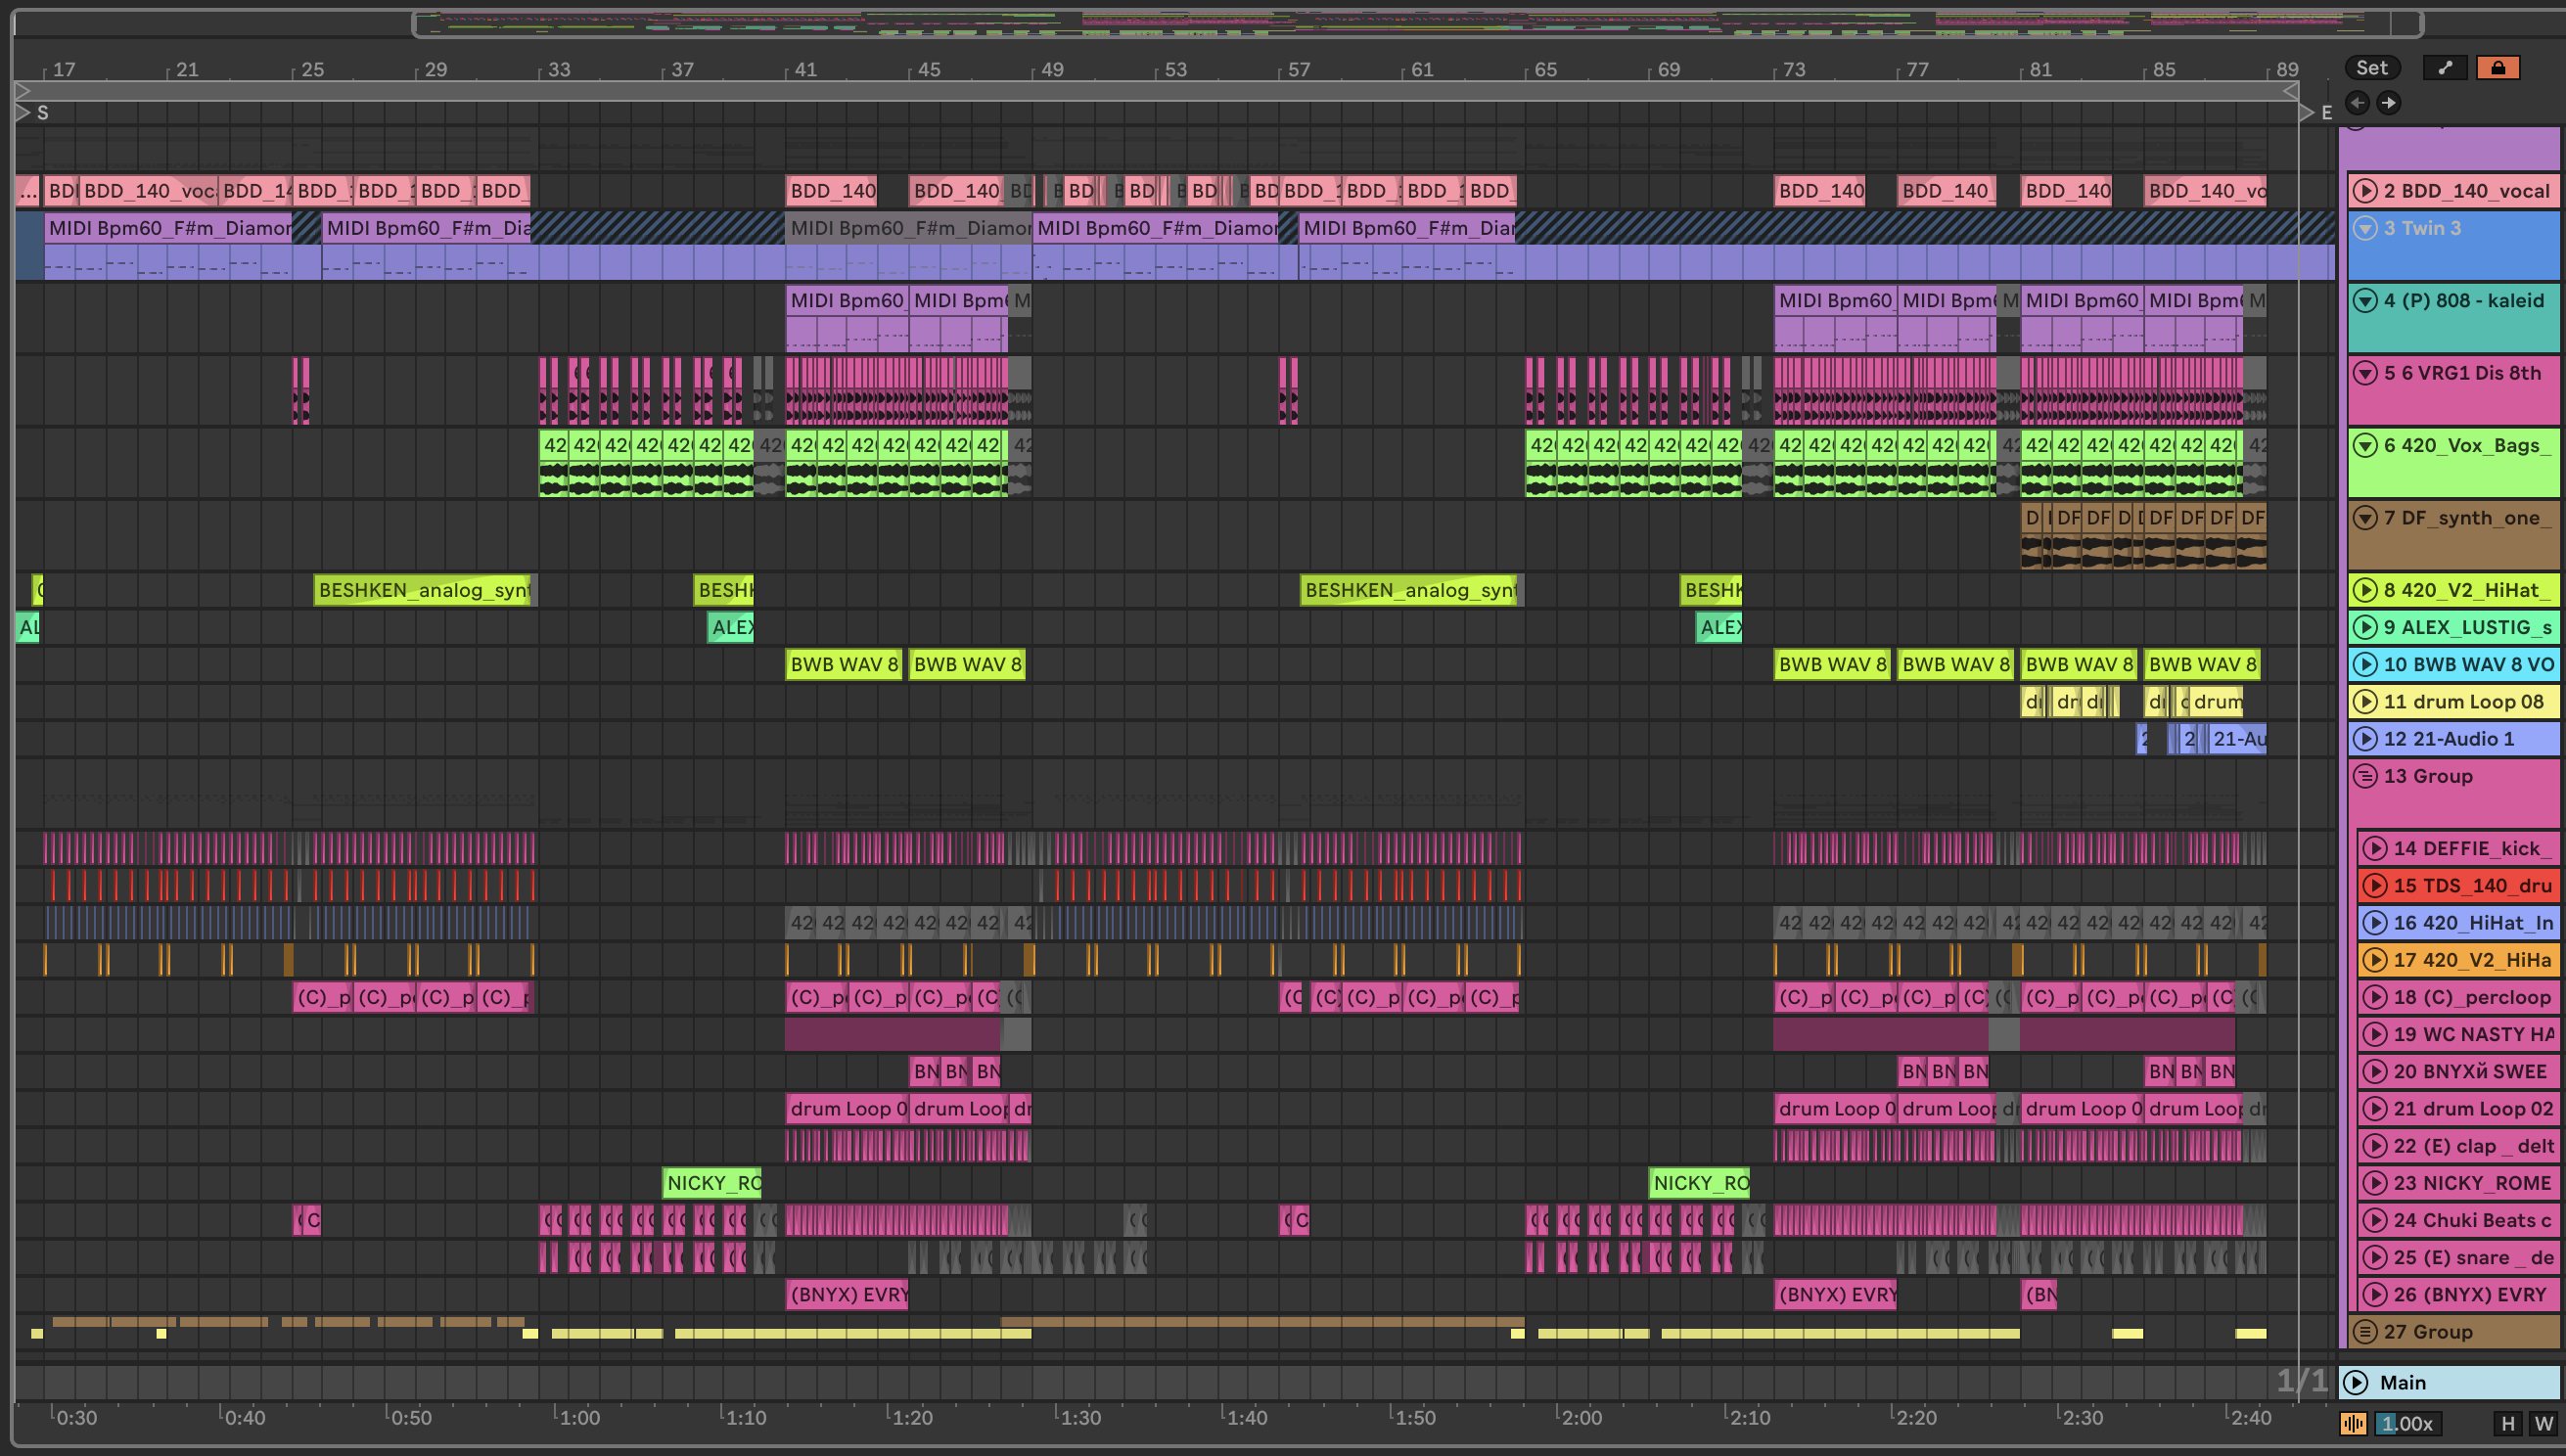This screenshot has height=1456, width=2566.
Task: Jump to the next locator arrow
Action: click(x=2388, y=103)
